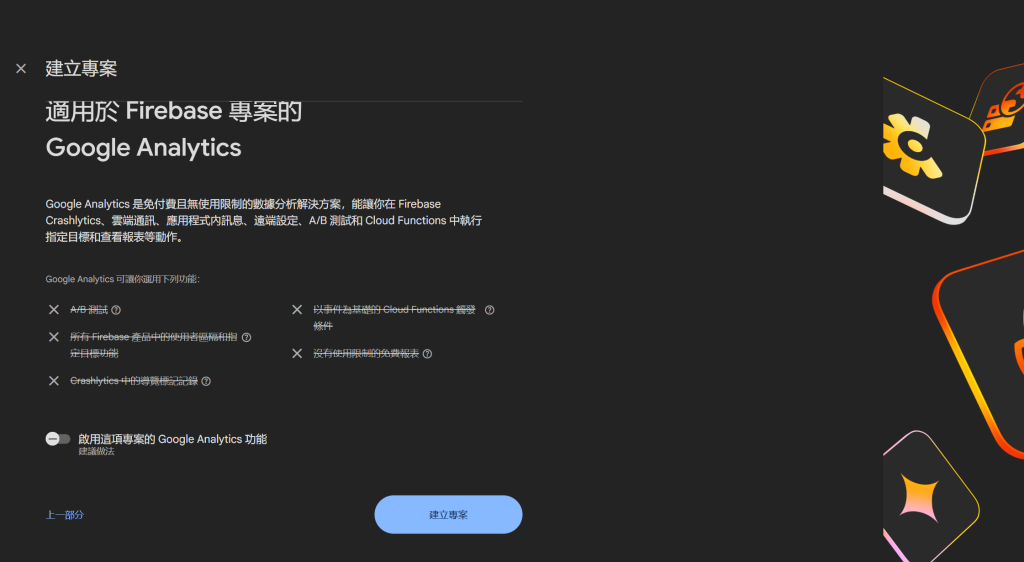Click the Google Analytics heading text

pyautogui.click(x=144, y=148)
